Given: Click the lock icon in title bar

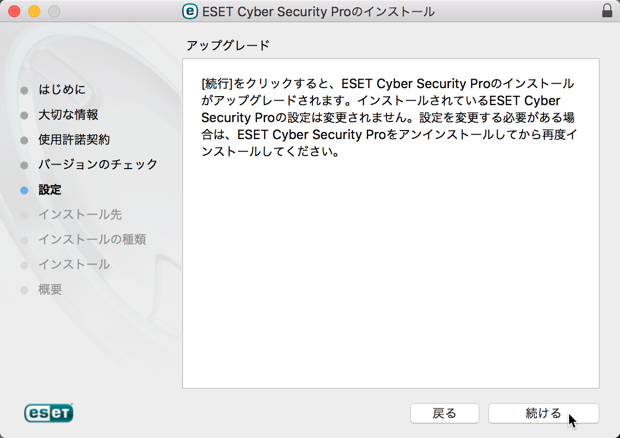Looking at the screenshot, I should [x=607, y=11].
